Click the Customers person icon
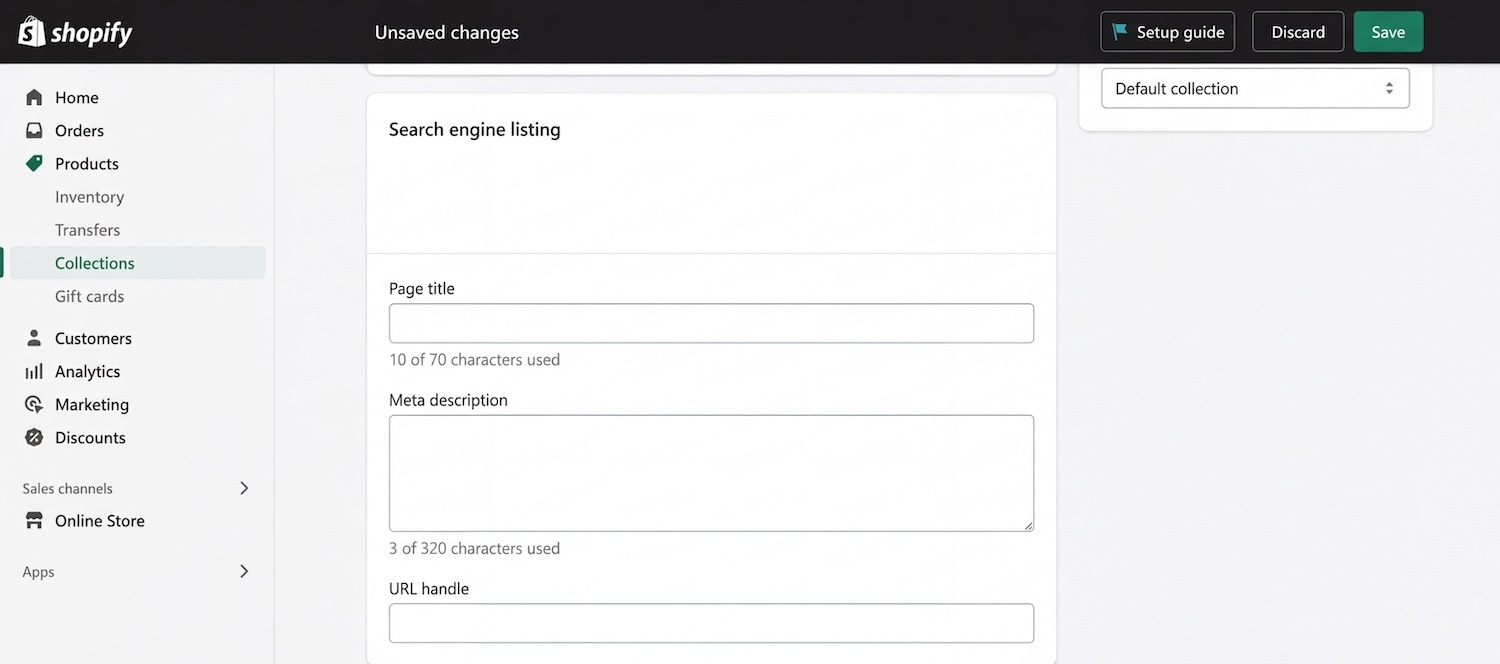This screenshot has height=664, width=1500. click(x=34, y=338)
